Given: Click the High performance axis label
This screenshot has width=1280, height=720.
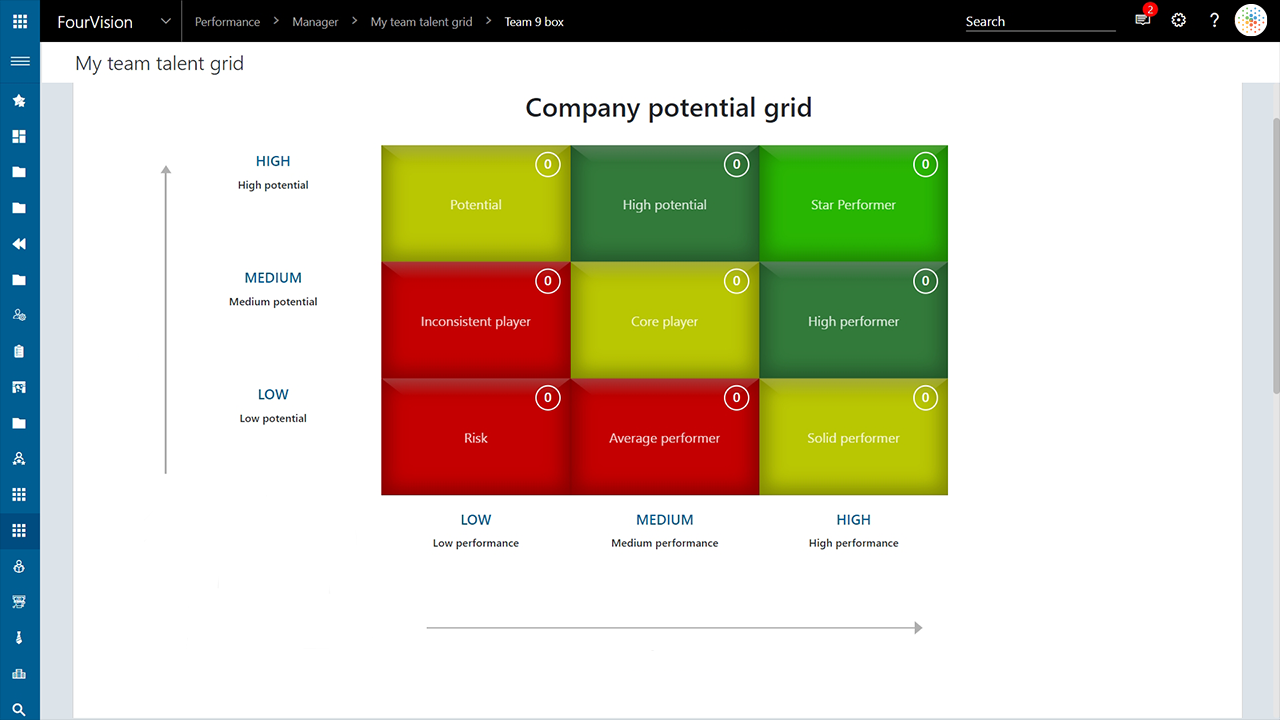Looking at the screenshot, I should pos(854,543).
